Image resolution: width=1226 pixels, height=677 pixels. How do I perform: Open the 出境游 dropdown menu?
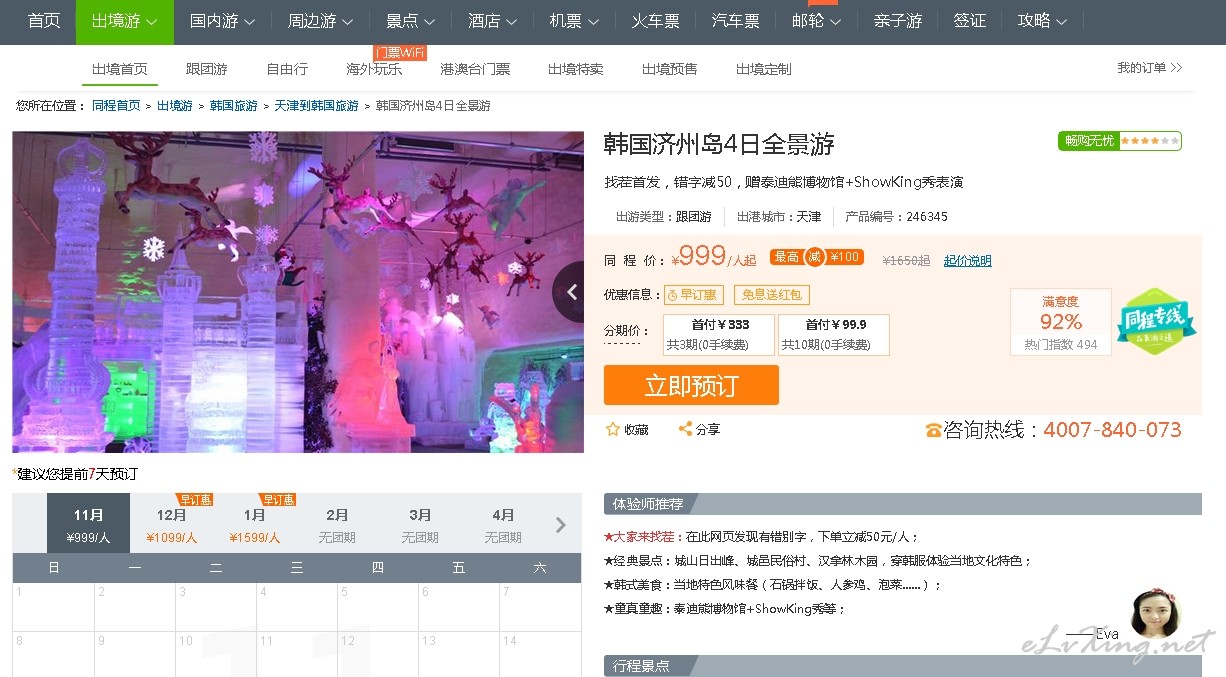tap(125, 21)
